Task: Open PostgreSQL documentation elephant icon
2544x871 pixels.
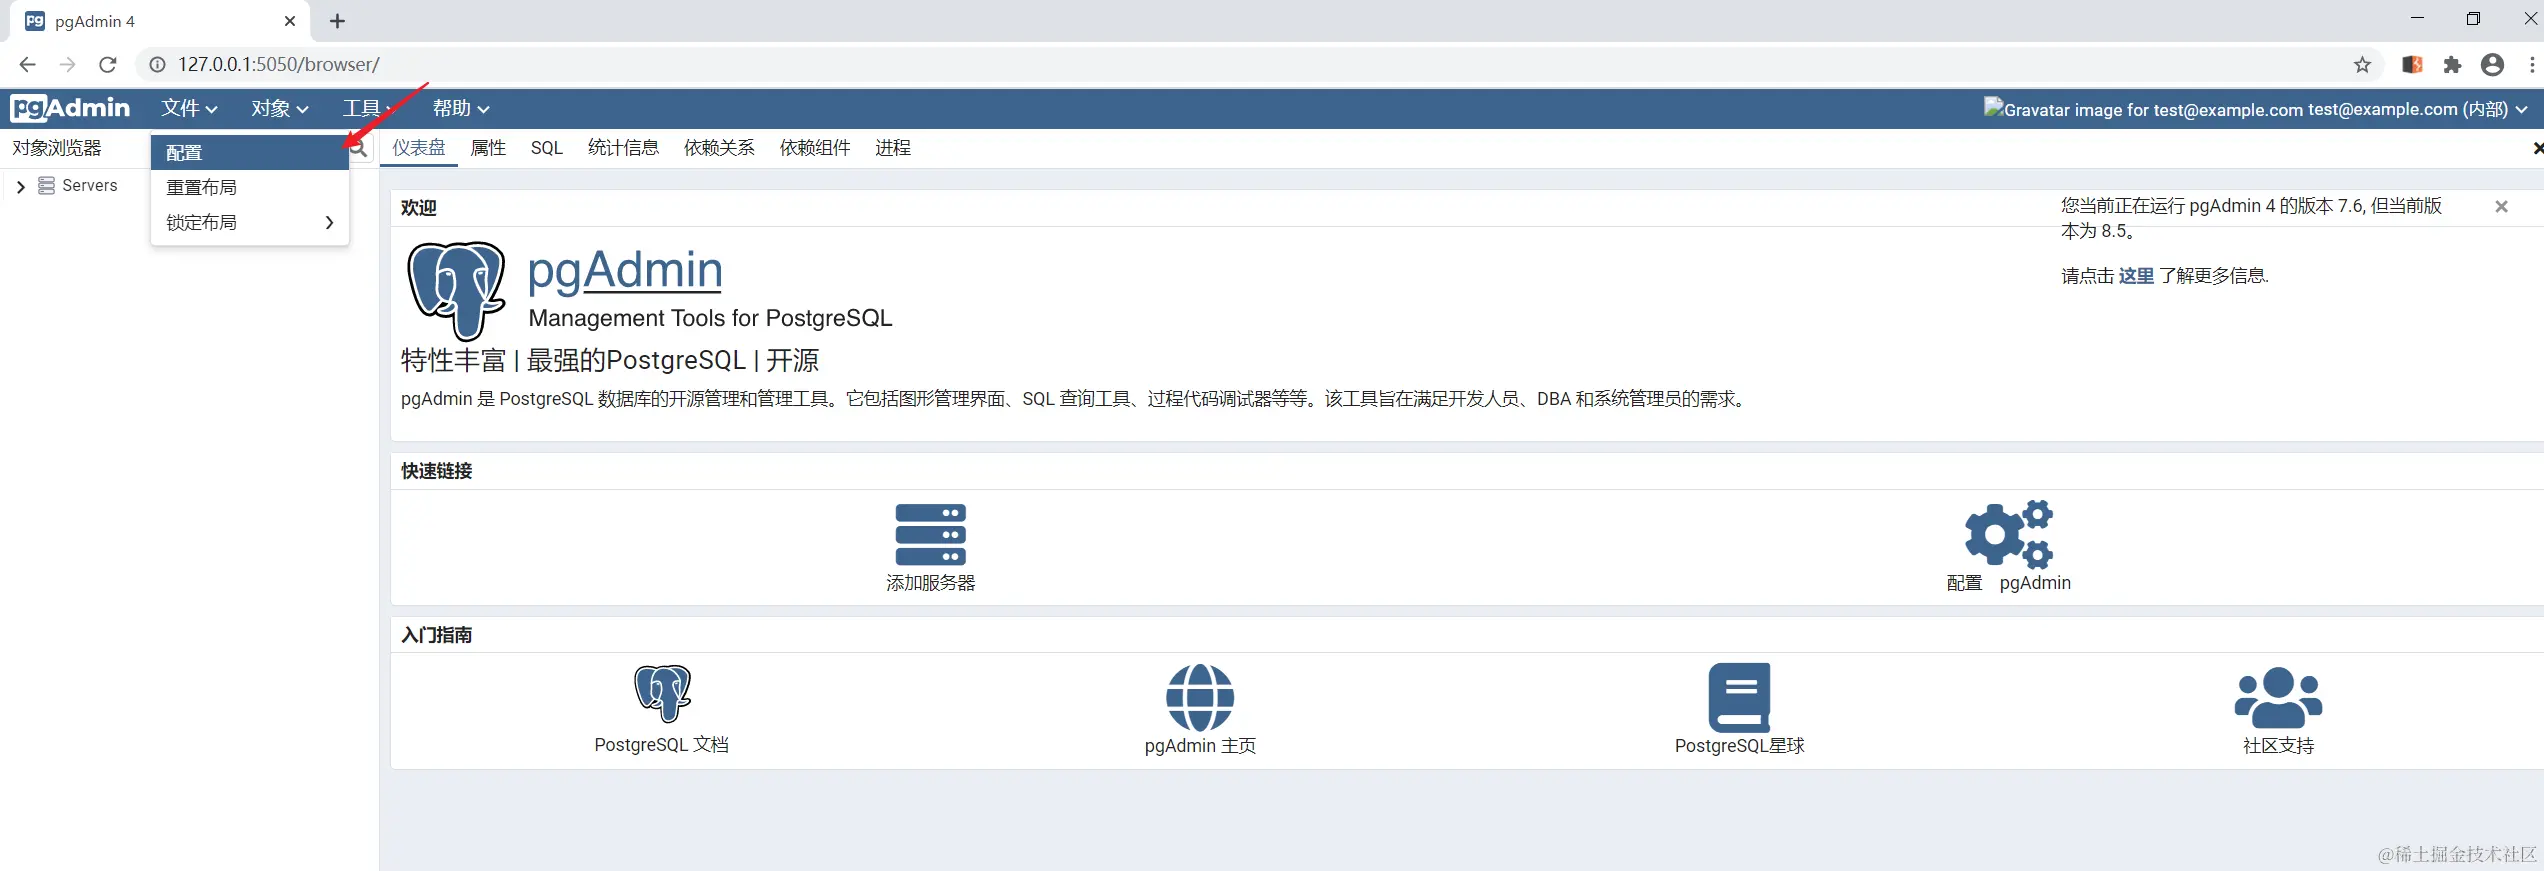Action: point(662,693)
